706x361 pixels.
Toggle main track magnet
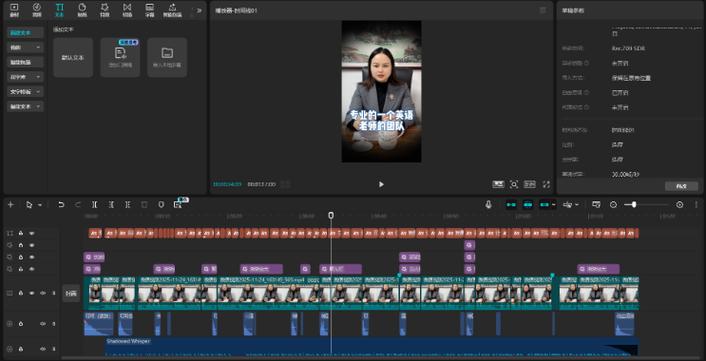click(511, 204)
